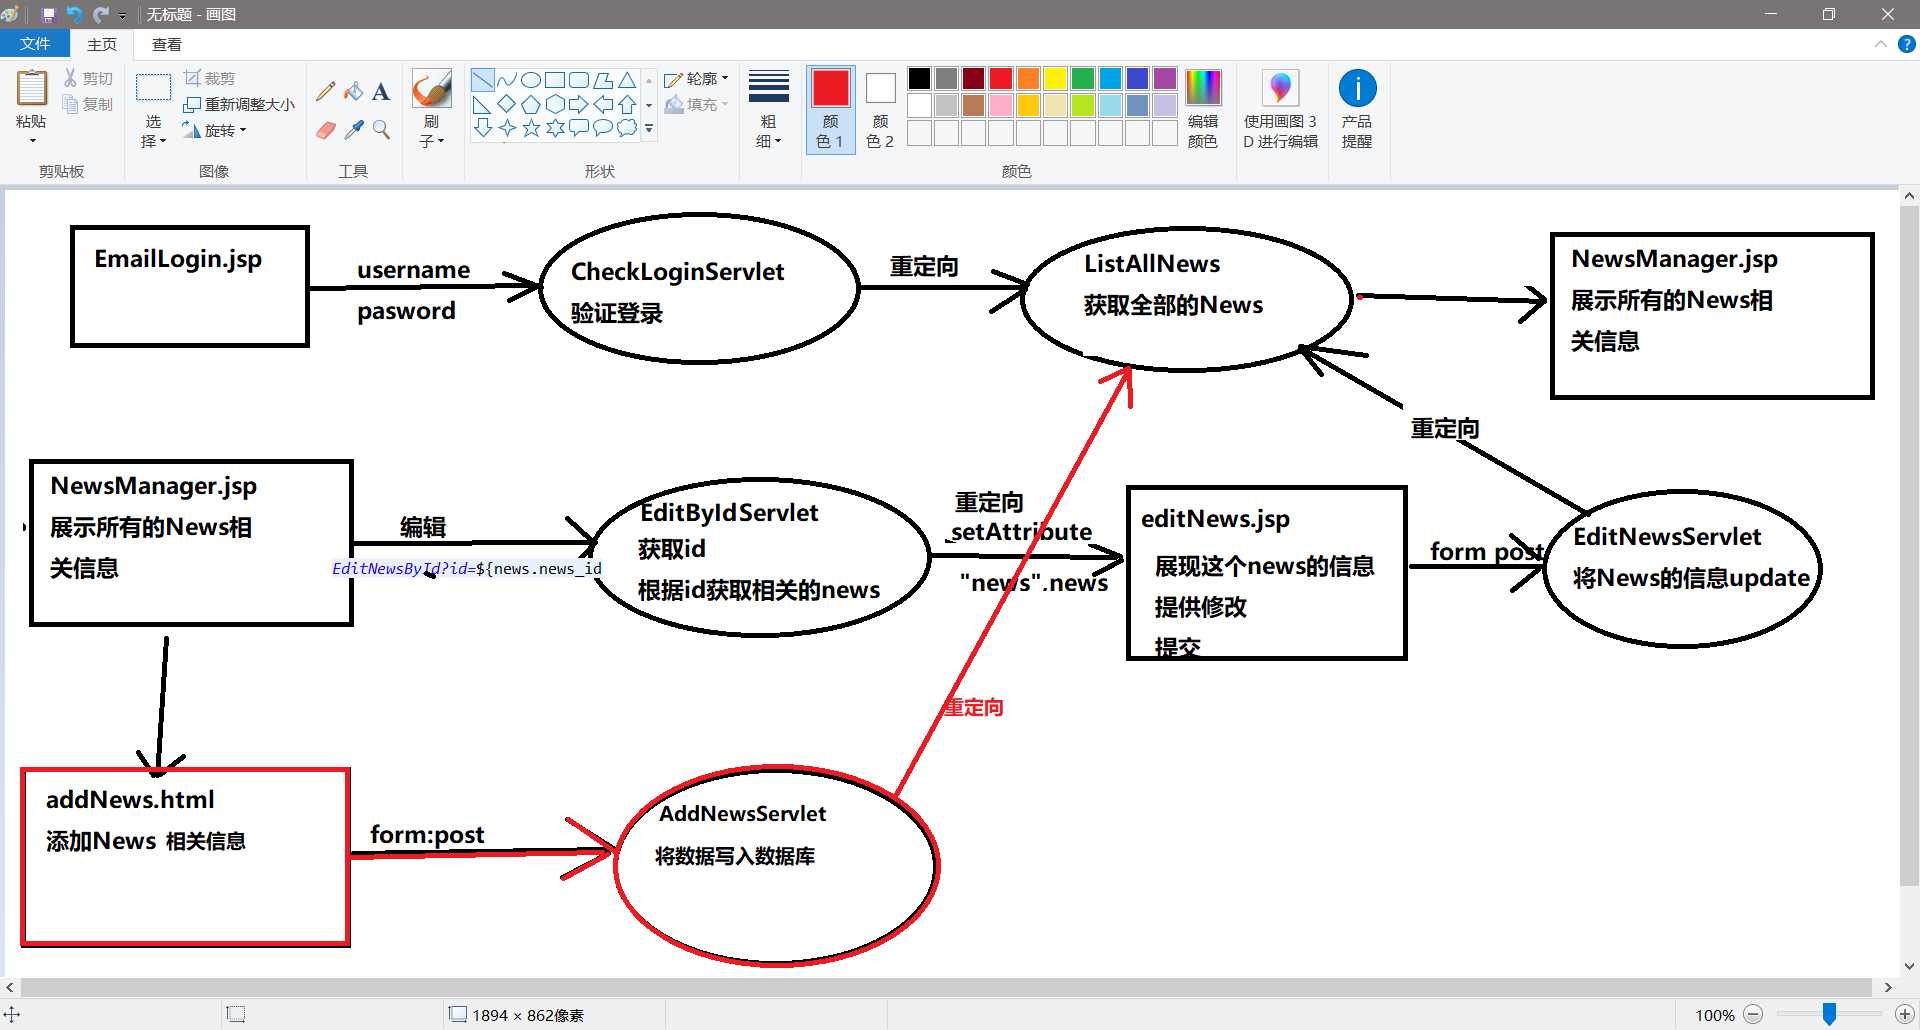Screen dimensions: 1920x1030
Task: Open the 粗细 line thickness dropdown
Action: click(x=769, y=110)
